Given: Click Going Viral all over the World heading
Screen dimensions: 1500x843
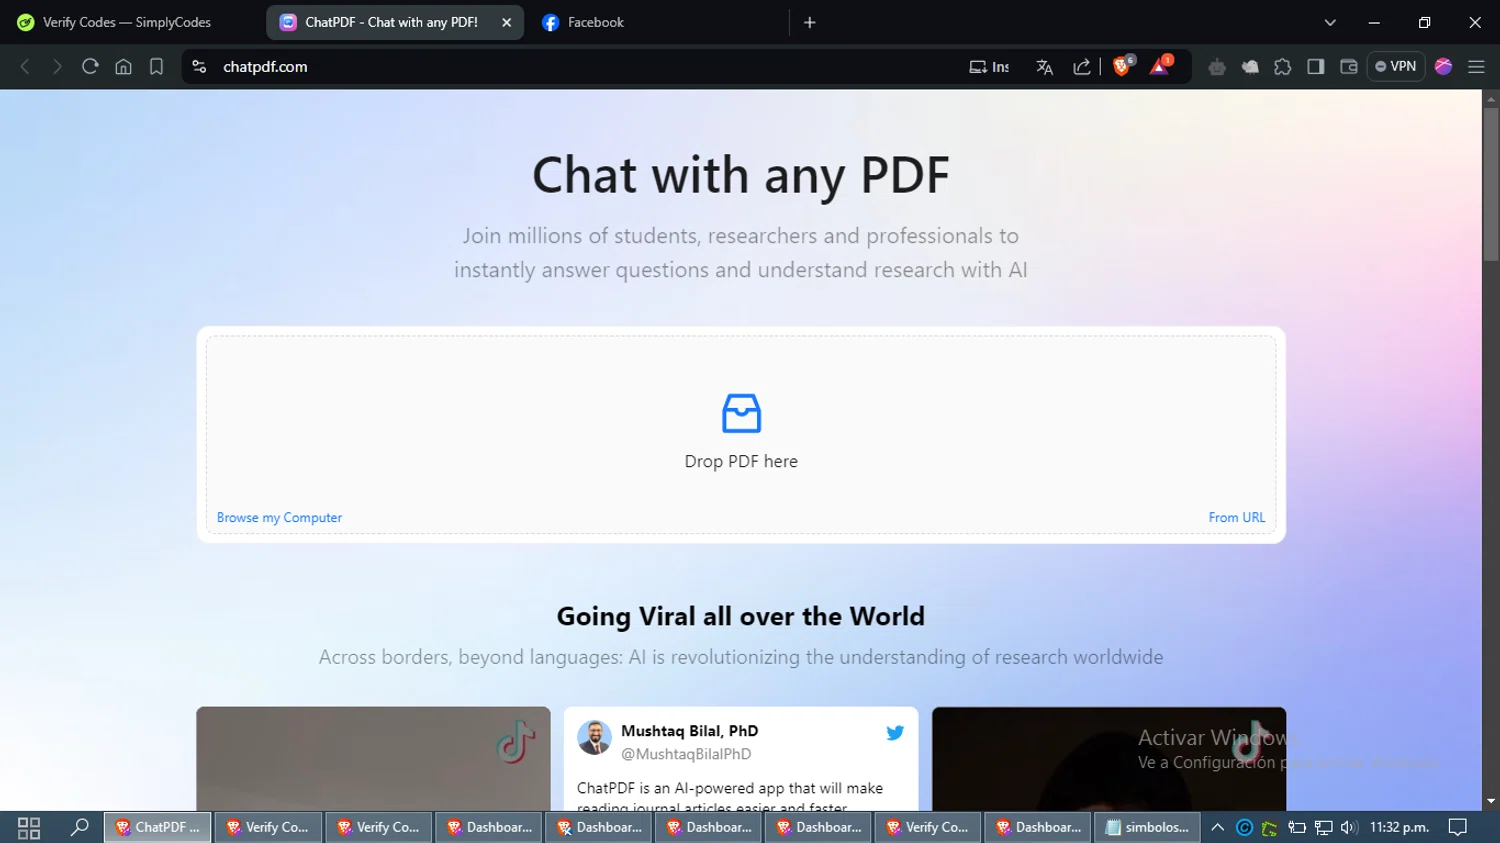Looking at the screenshot, I should [x=741, y=616].
